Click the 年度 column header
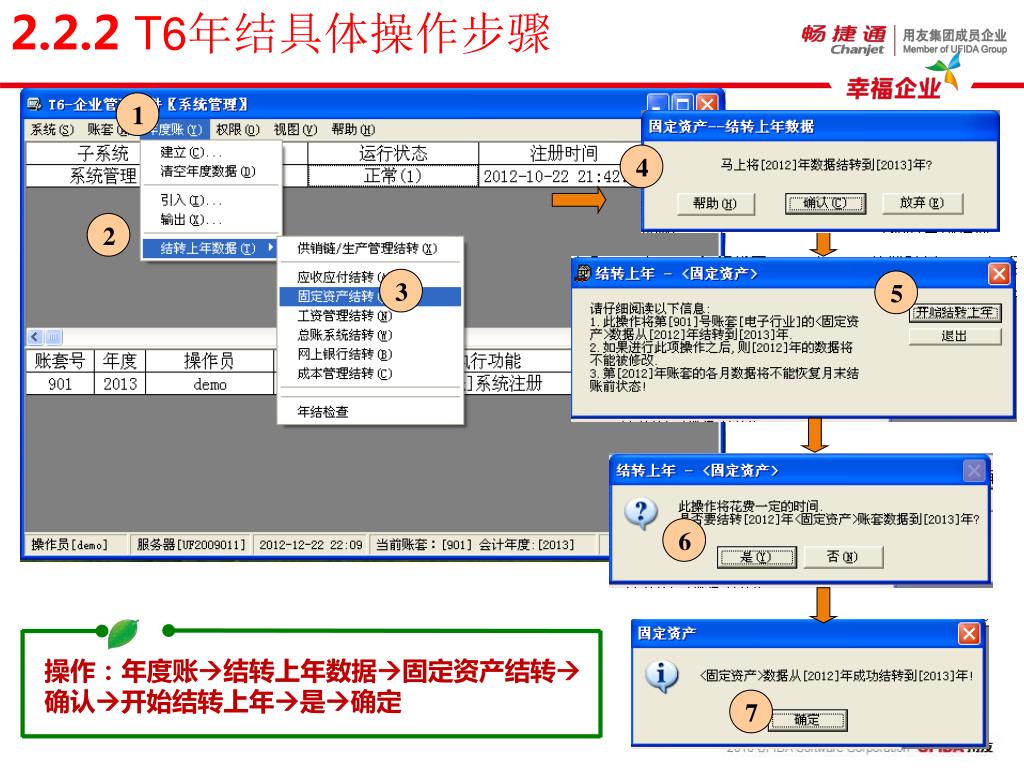The width and height of the screenshot is (1024, 768). pos(120,360)
